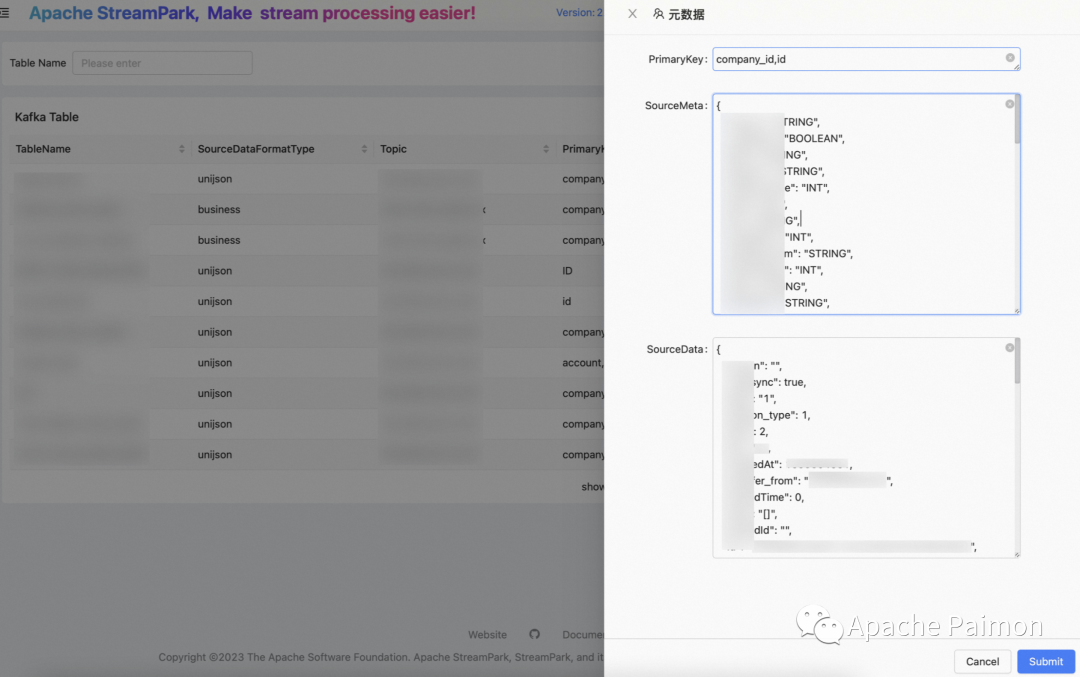
Task: Click in the PrimaryKey input field
Action: point(866,59)
